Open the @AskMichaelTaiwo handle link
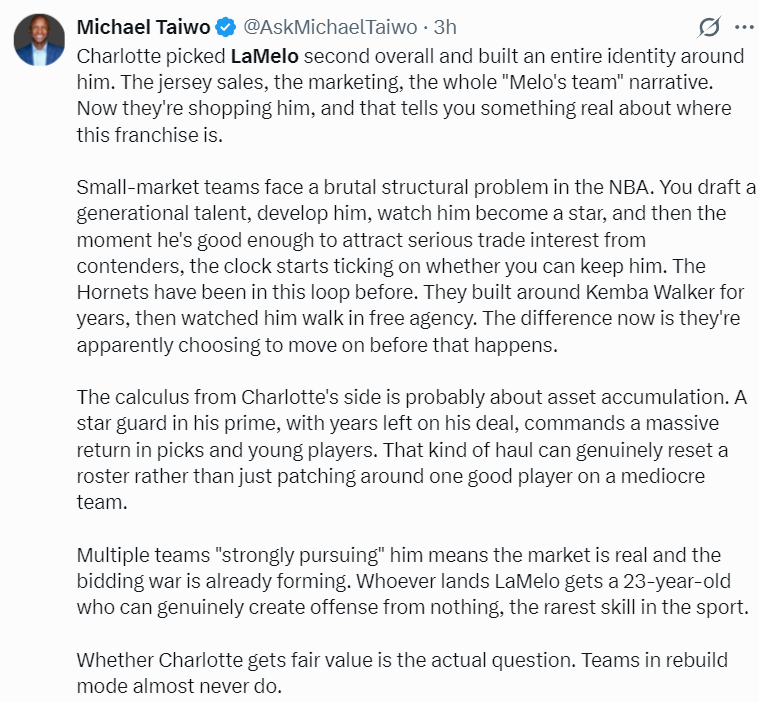Screen dimensions: 759x702 330,27
